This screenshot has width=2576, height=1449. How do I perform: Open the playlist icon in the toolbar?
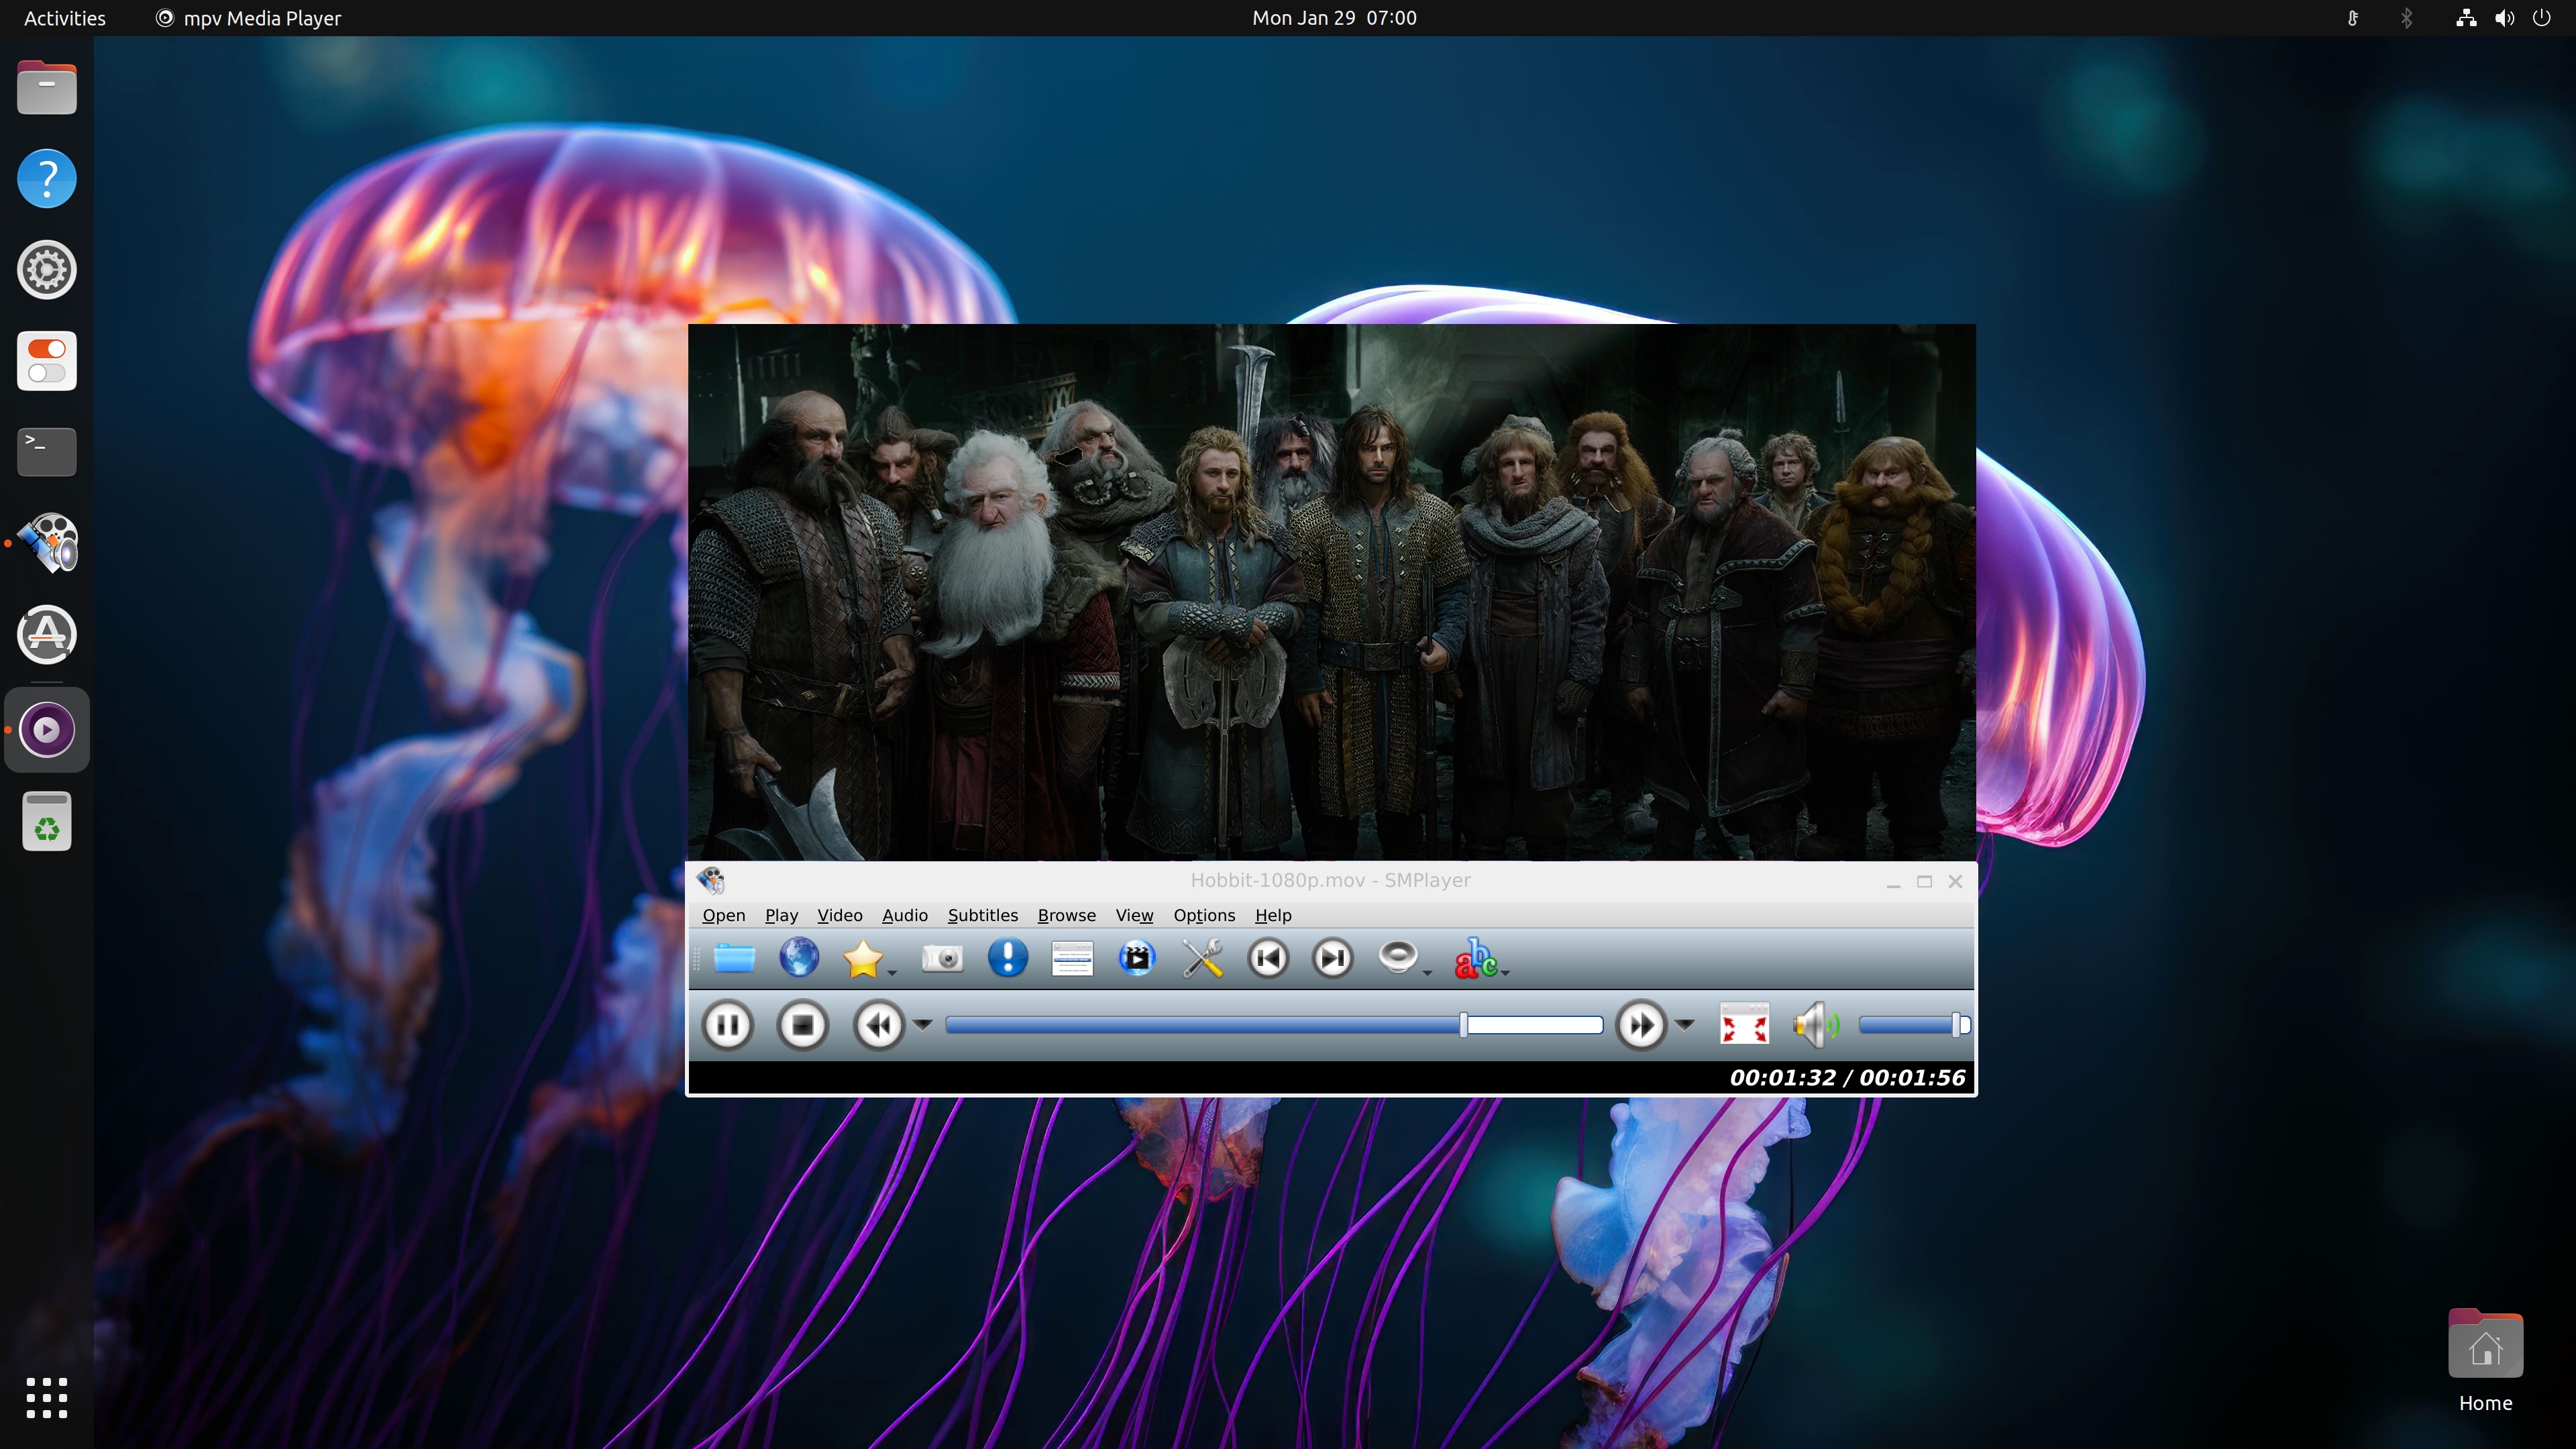(x=1072, y=958)
